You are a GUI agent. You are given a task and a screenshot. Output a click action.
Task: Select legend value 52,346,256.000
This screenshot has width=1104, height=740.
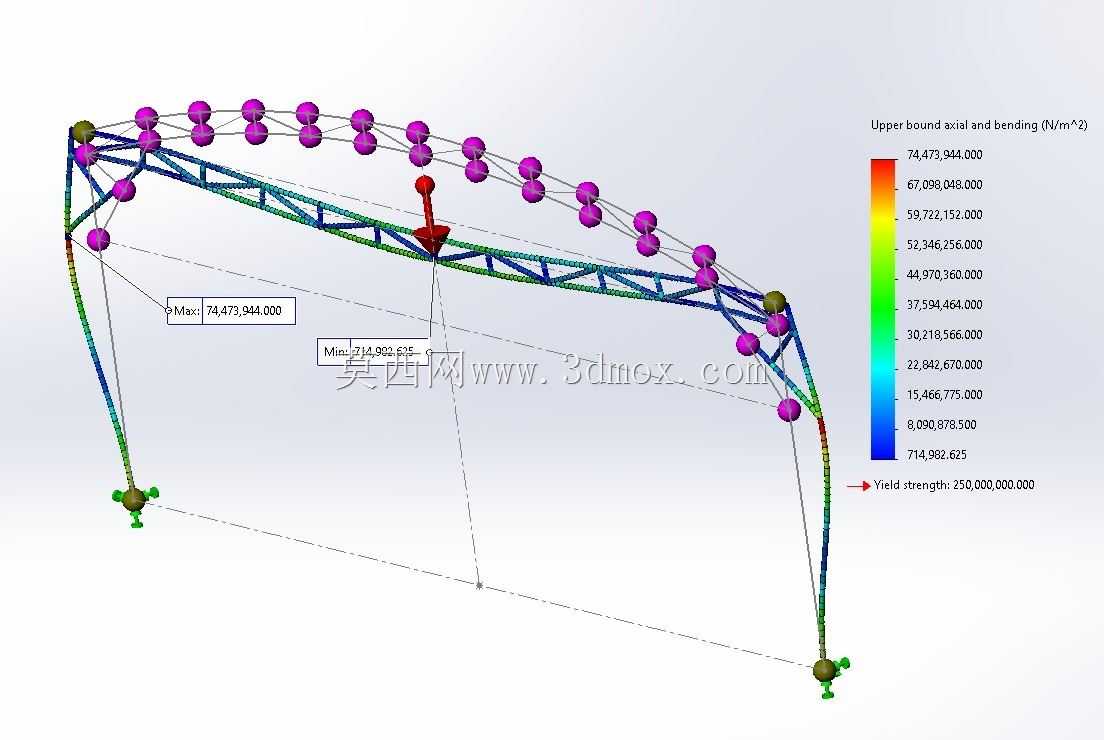(x=944, y=245)
